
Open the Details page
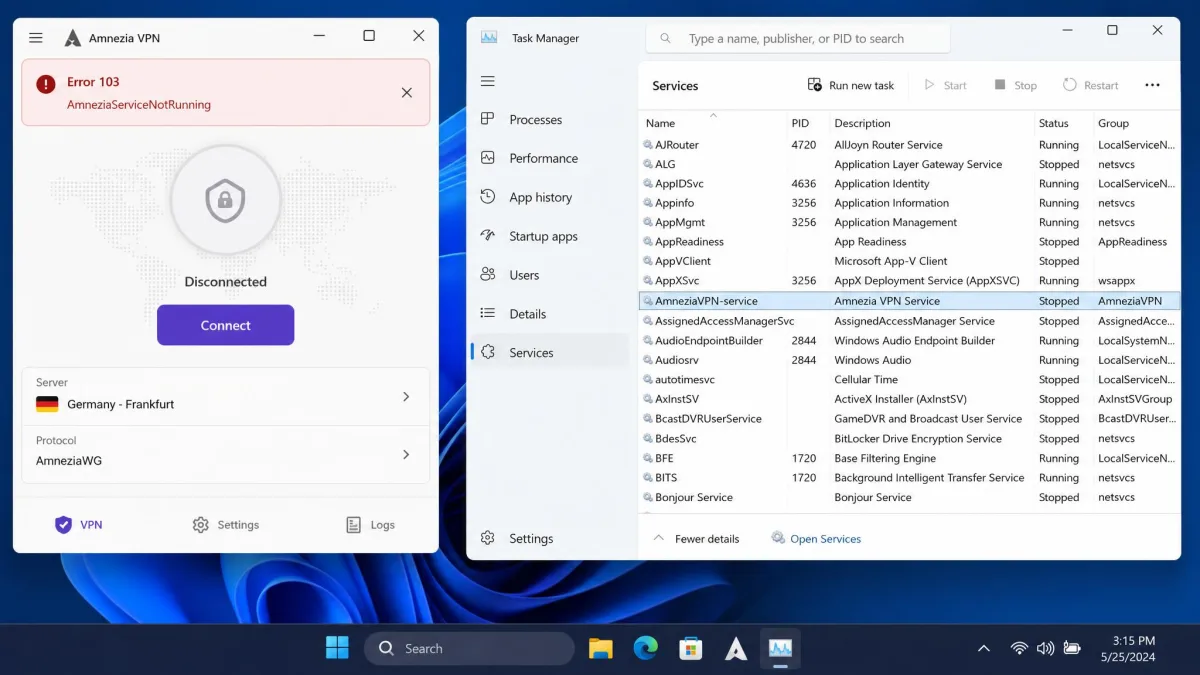[548, 313]
